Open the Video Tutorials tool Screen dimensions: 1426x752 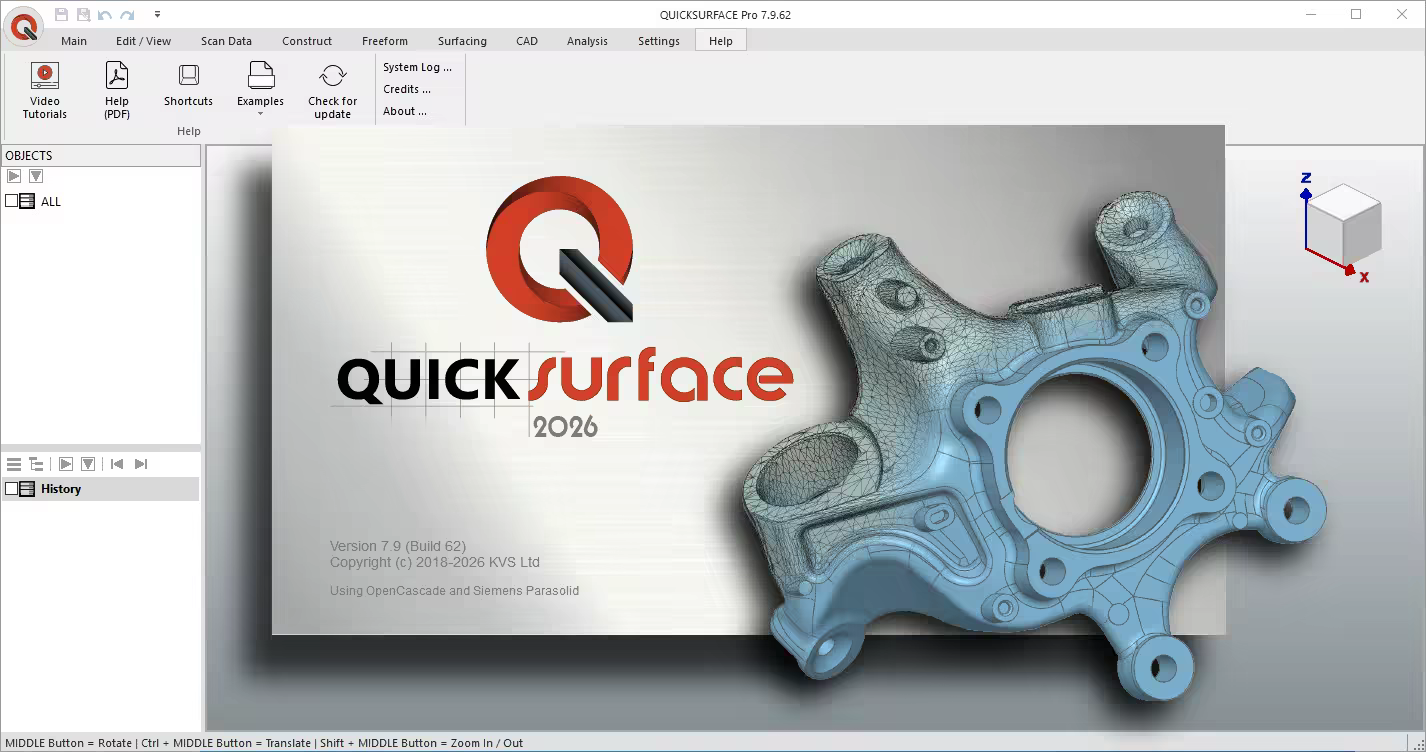tap(43, 88)
